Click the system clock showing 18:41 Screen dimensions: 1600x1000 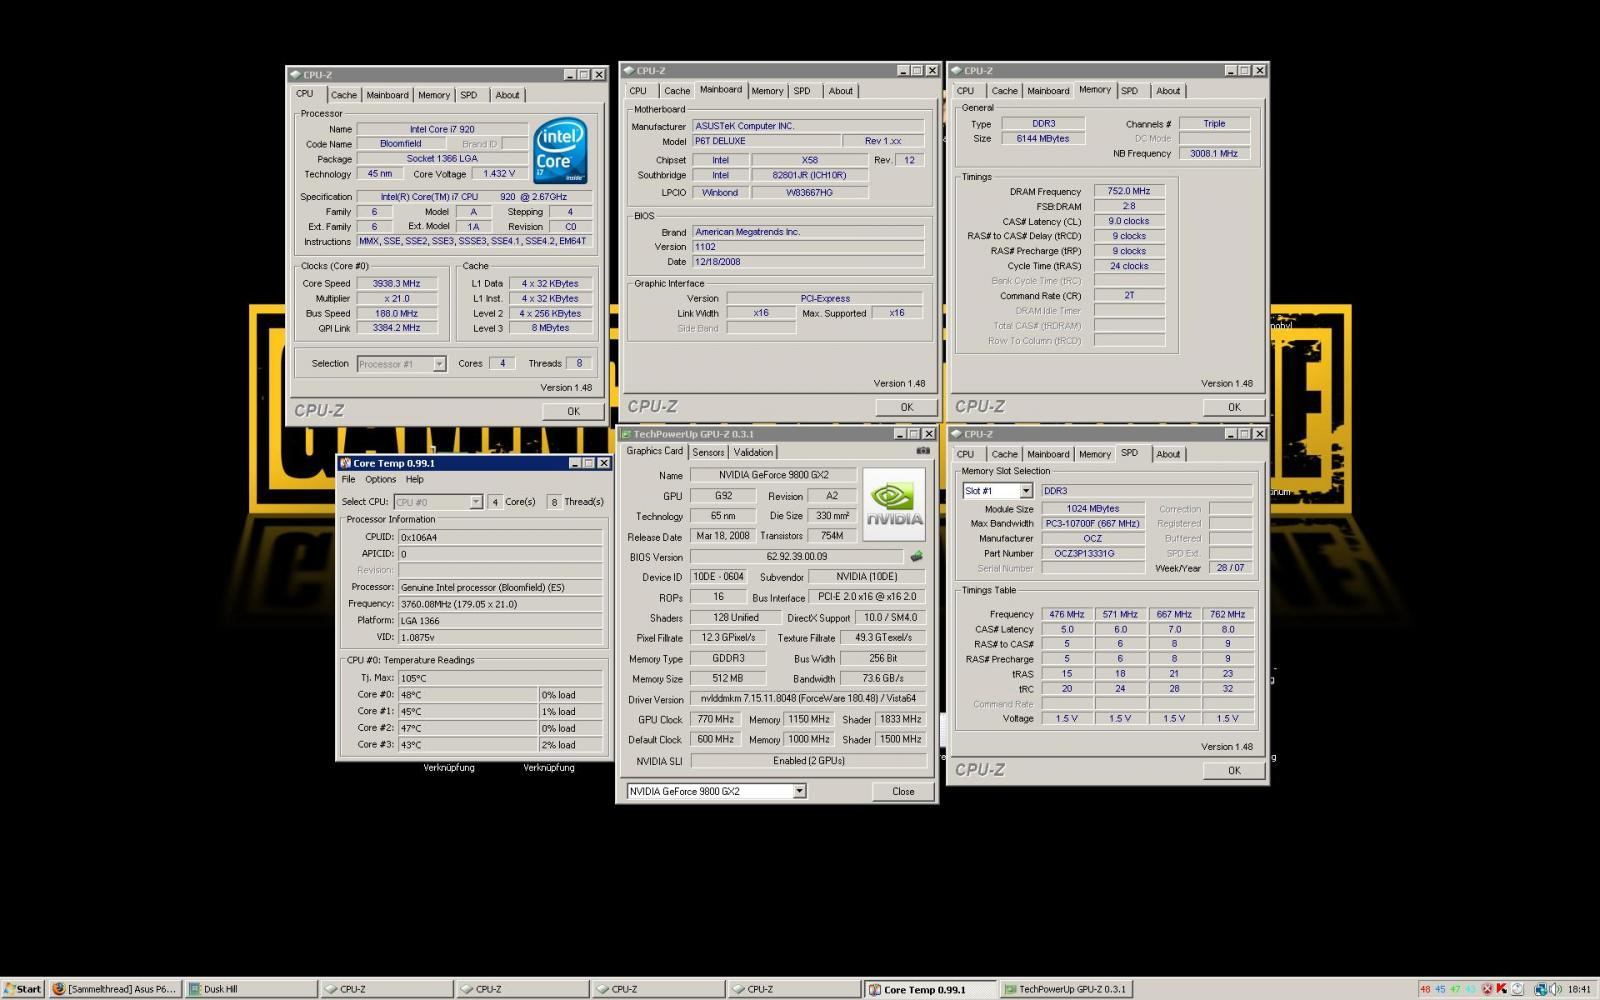(x=1579, y=989)
